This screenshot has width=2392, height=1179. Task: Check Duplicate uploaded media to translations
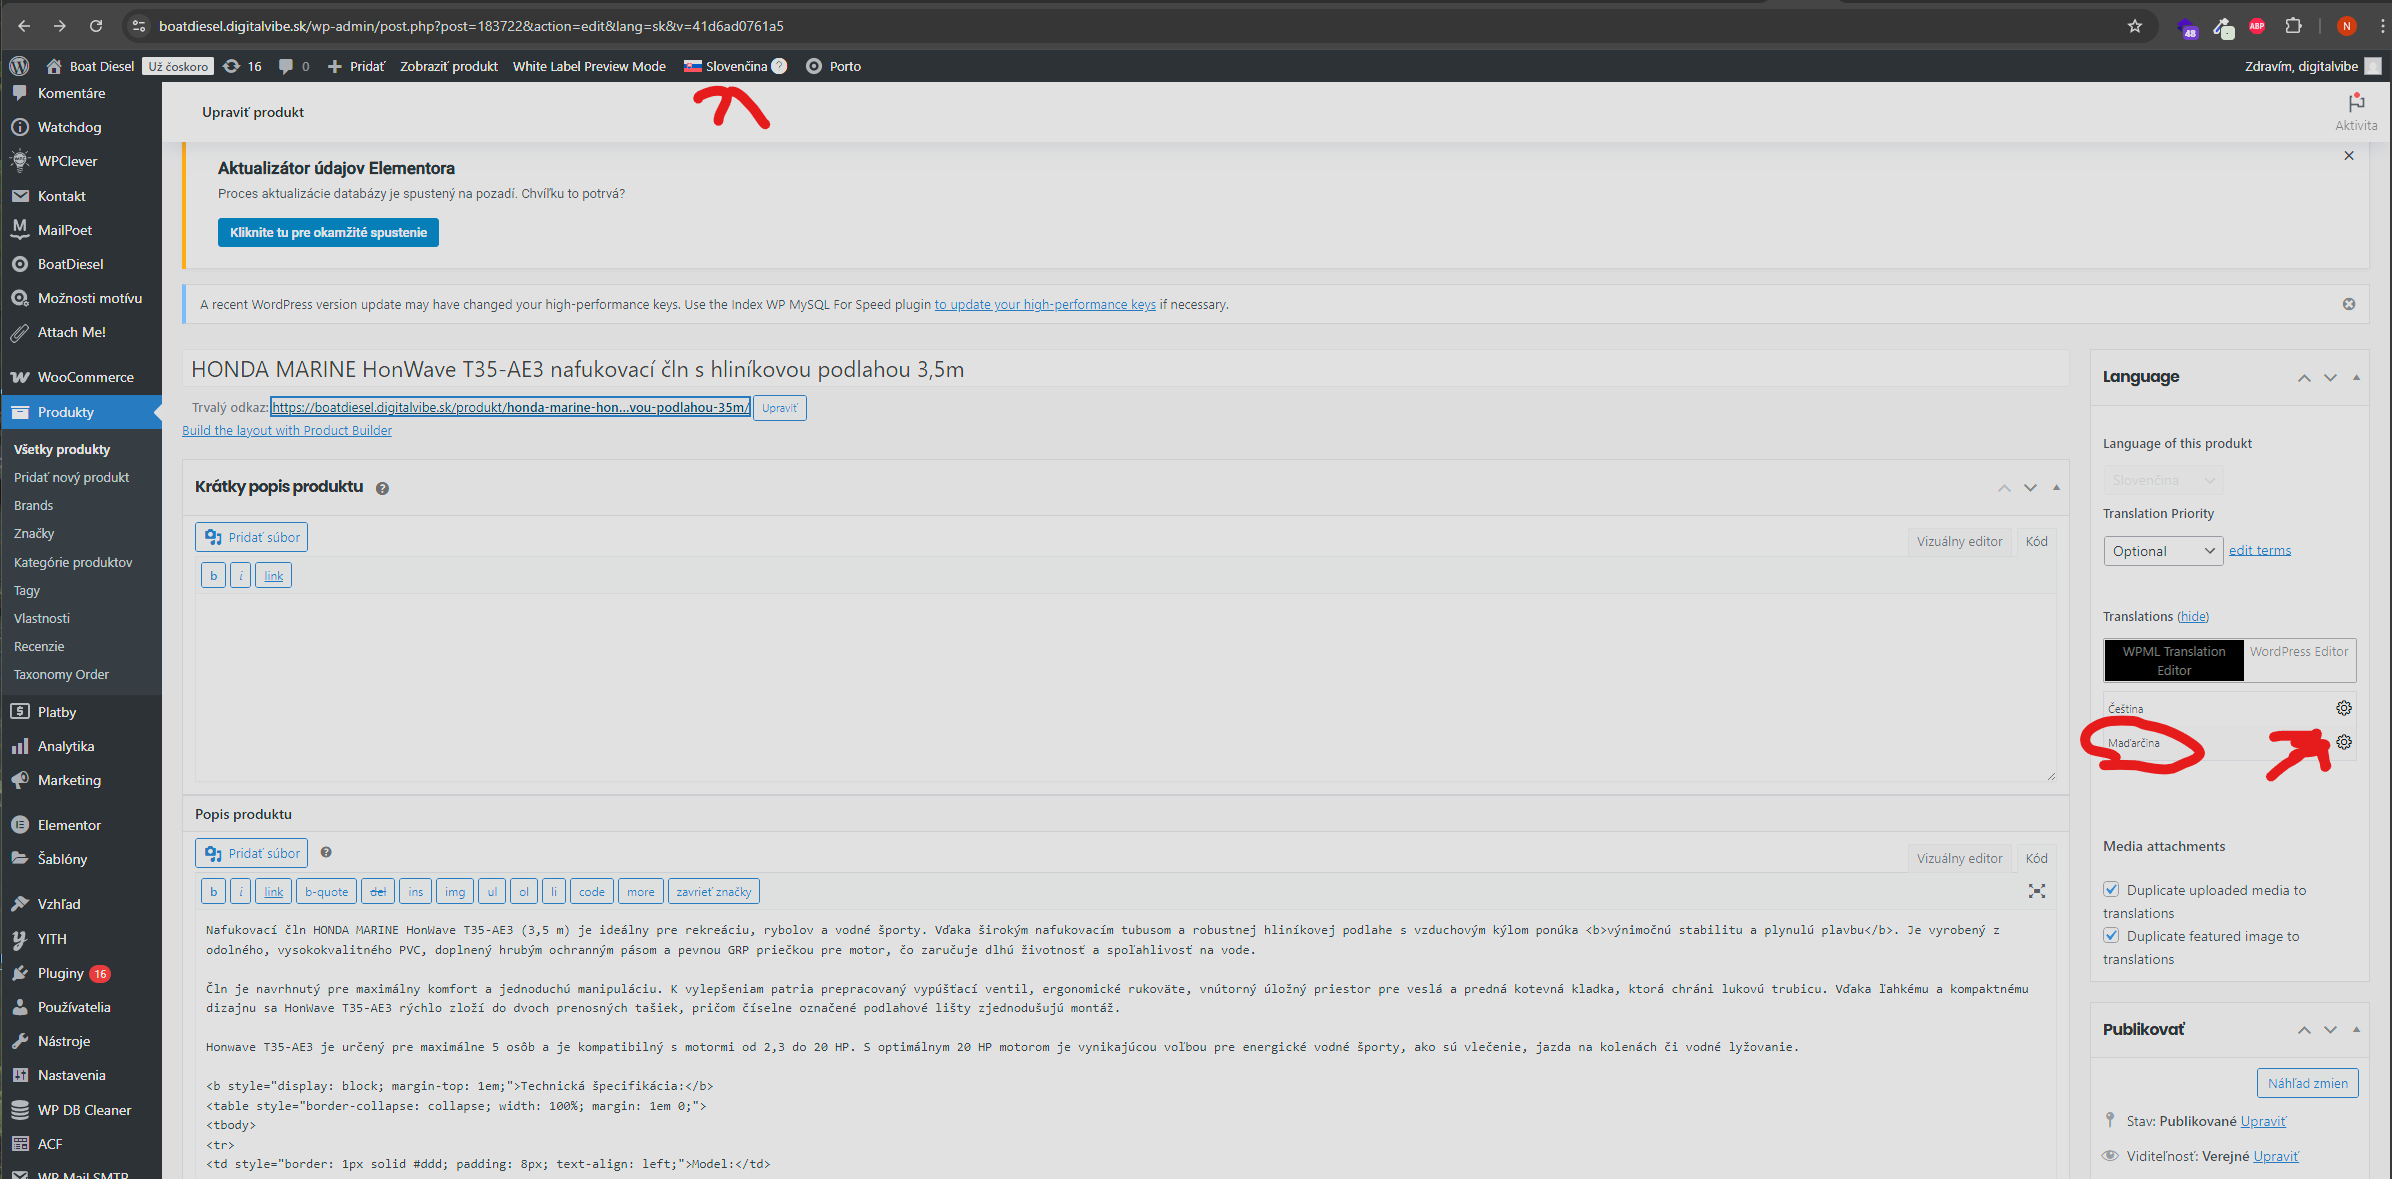point(2111,889)
